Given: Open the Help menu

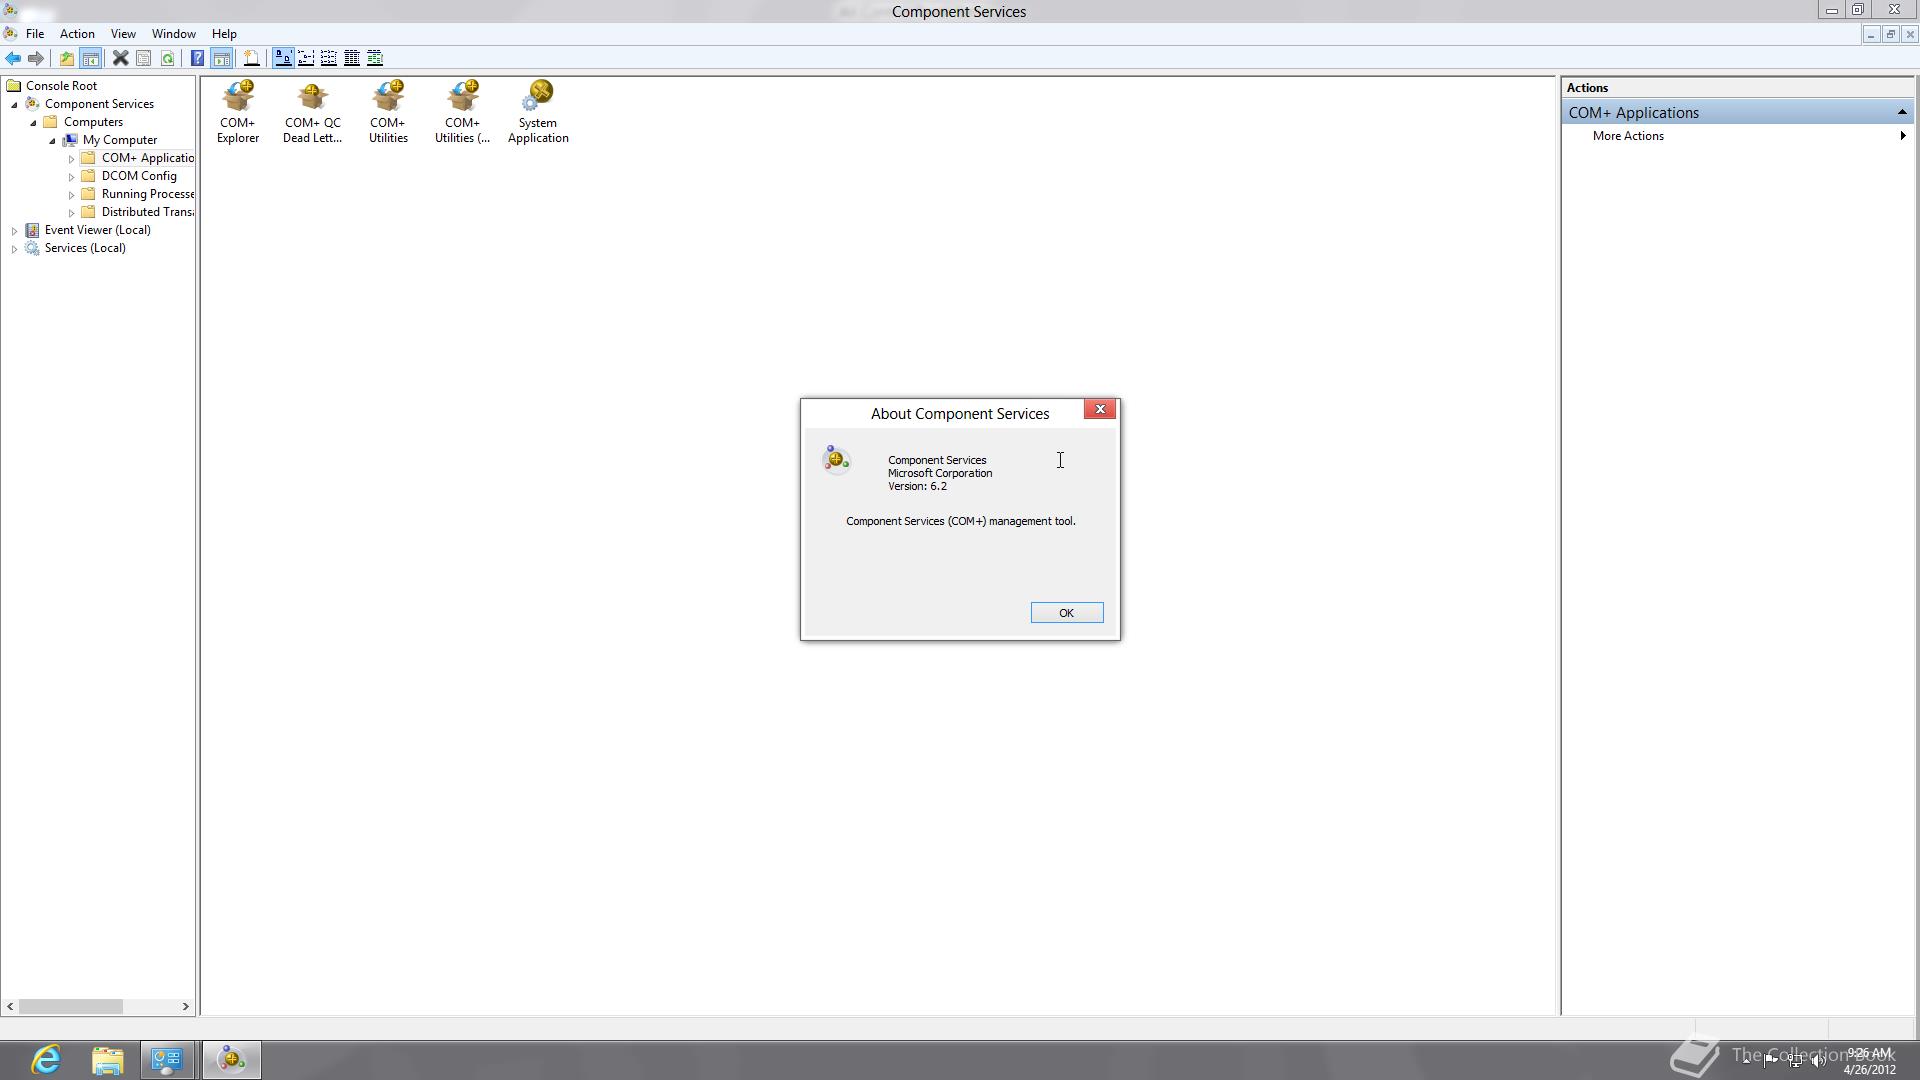Looking at the screenshot, I should 224,34.
